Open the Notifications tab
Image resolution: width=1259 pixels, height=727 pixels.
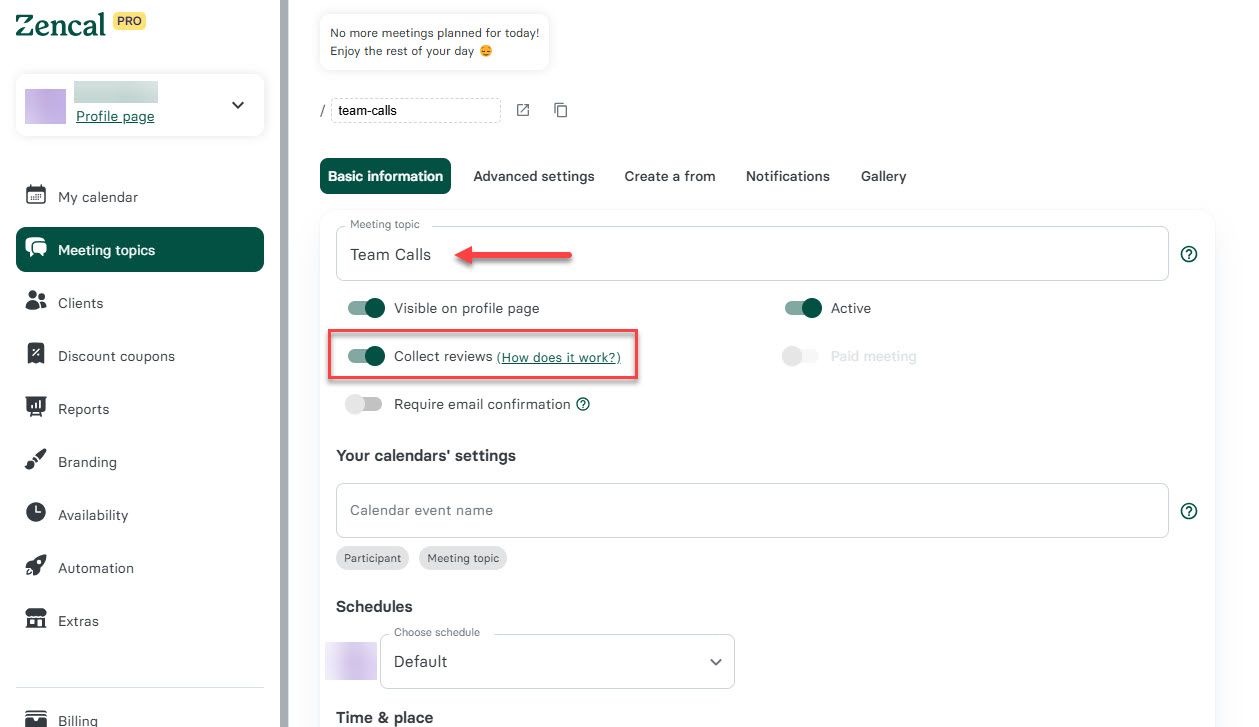pos(788,176)
